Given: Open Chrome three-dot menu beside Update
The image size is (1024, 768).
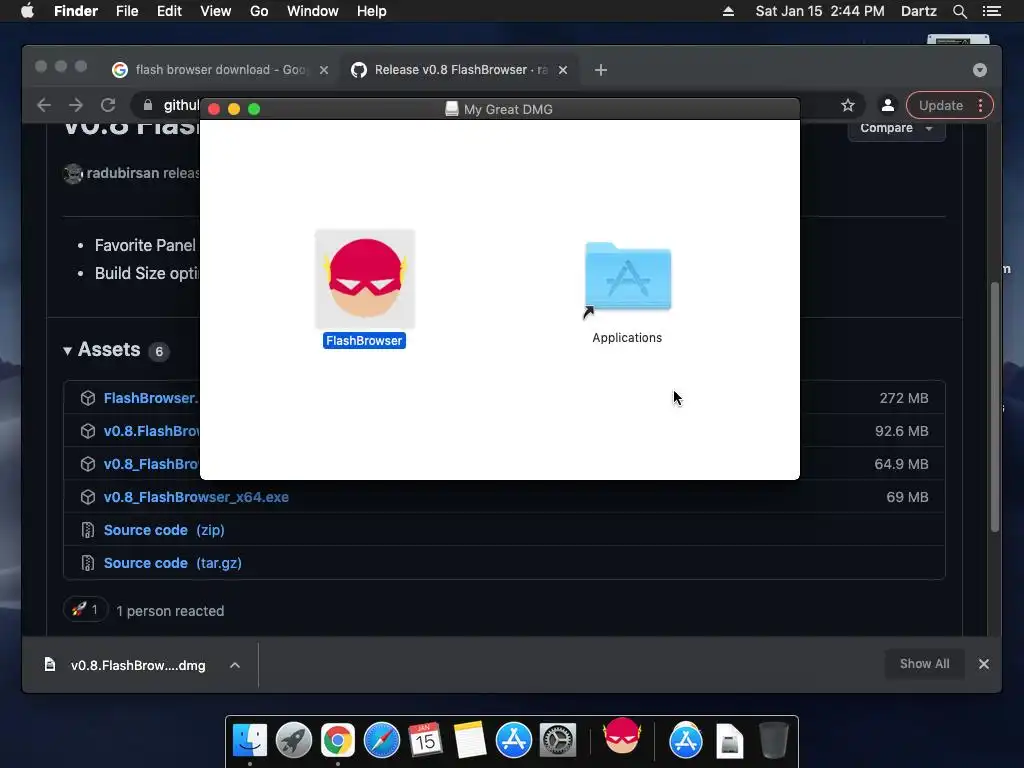Looking at the screenshot, I should 980,105.
